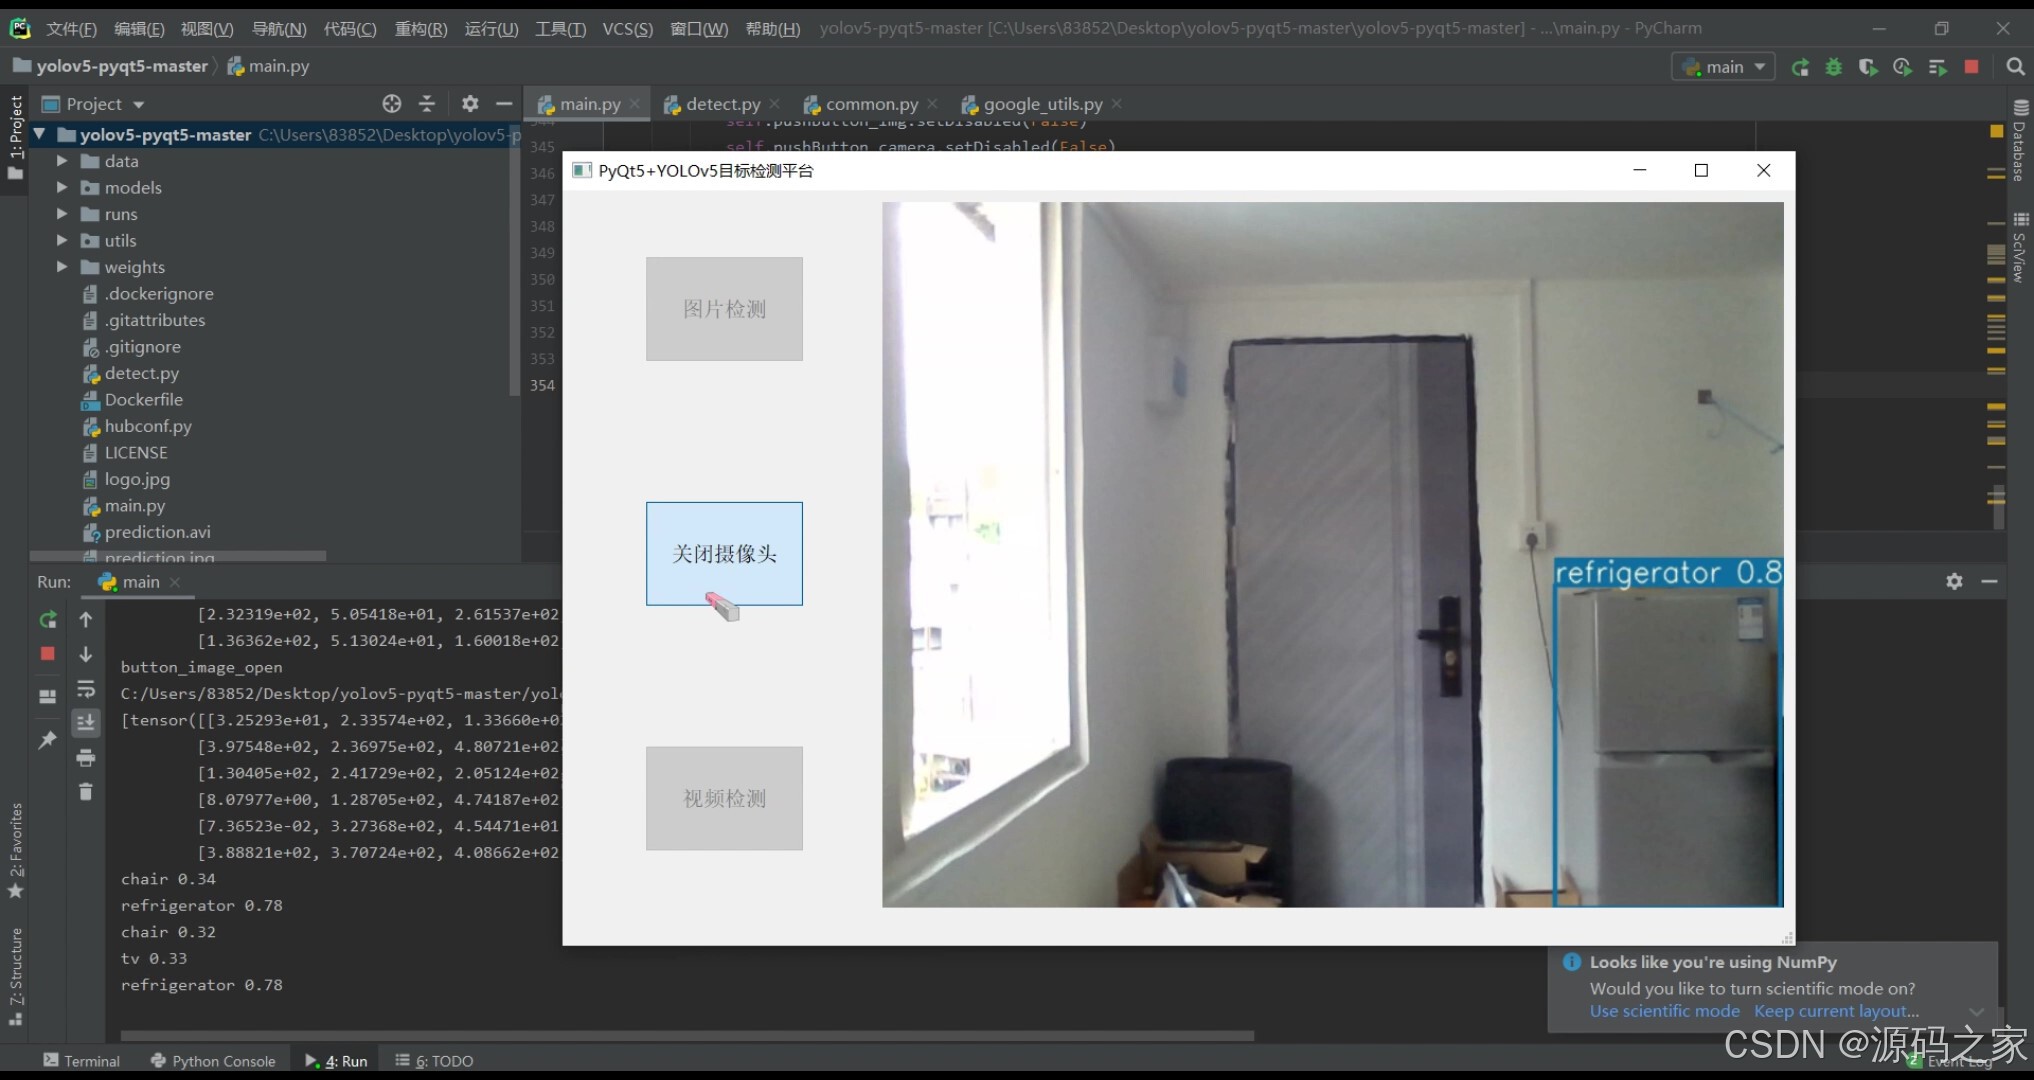Open the VCS menu

click(x=627, y=29)
